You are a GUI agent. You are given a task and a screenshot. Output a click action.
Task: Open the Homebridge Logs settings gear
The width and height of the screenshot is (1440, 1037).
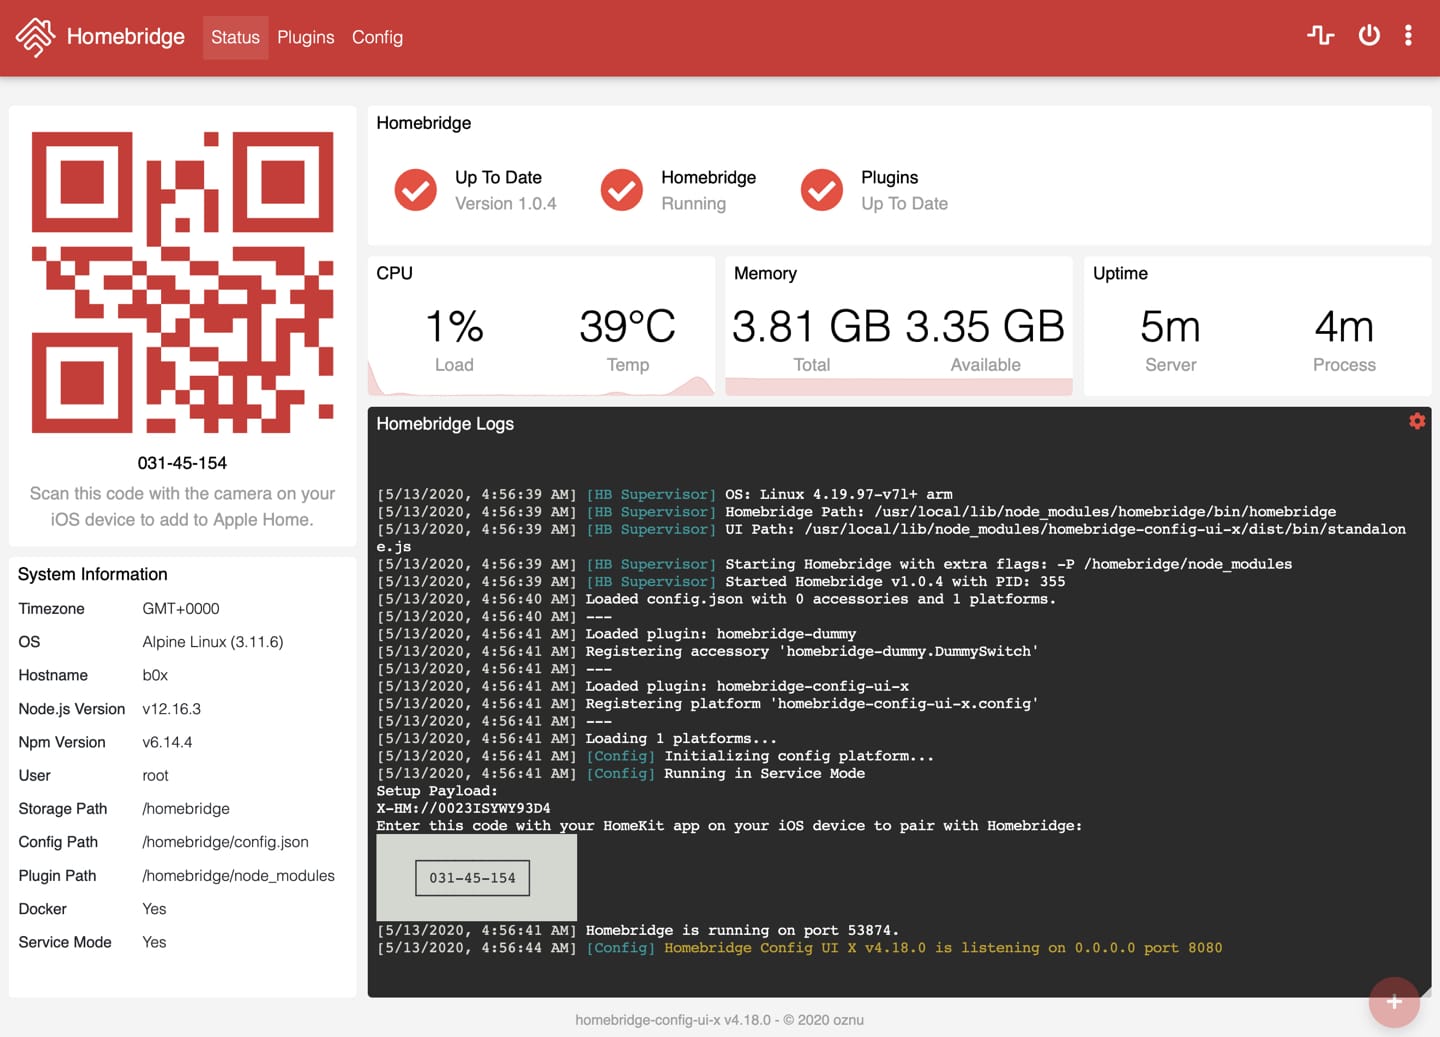point(1417,421)
